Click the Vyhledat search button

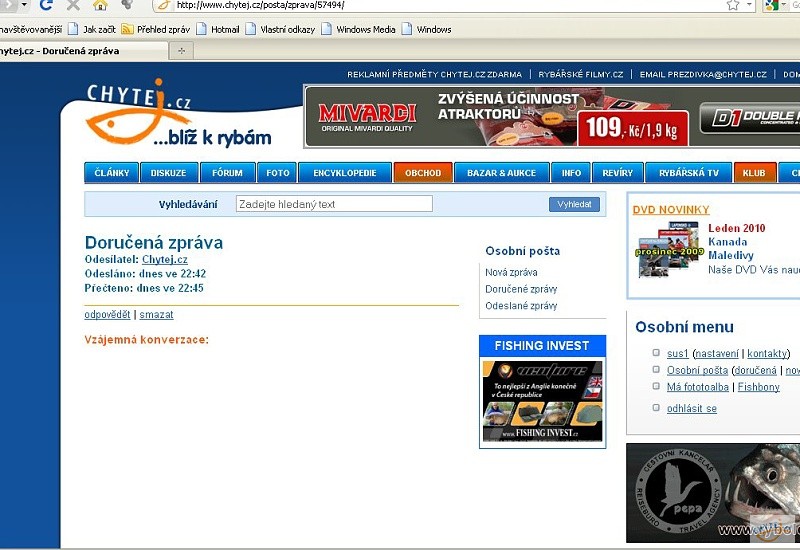tap(574, 204)
